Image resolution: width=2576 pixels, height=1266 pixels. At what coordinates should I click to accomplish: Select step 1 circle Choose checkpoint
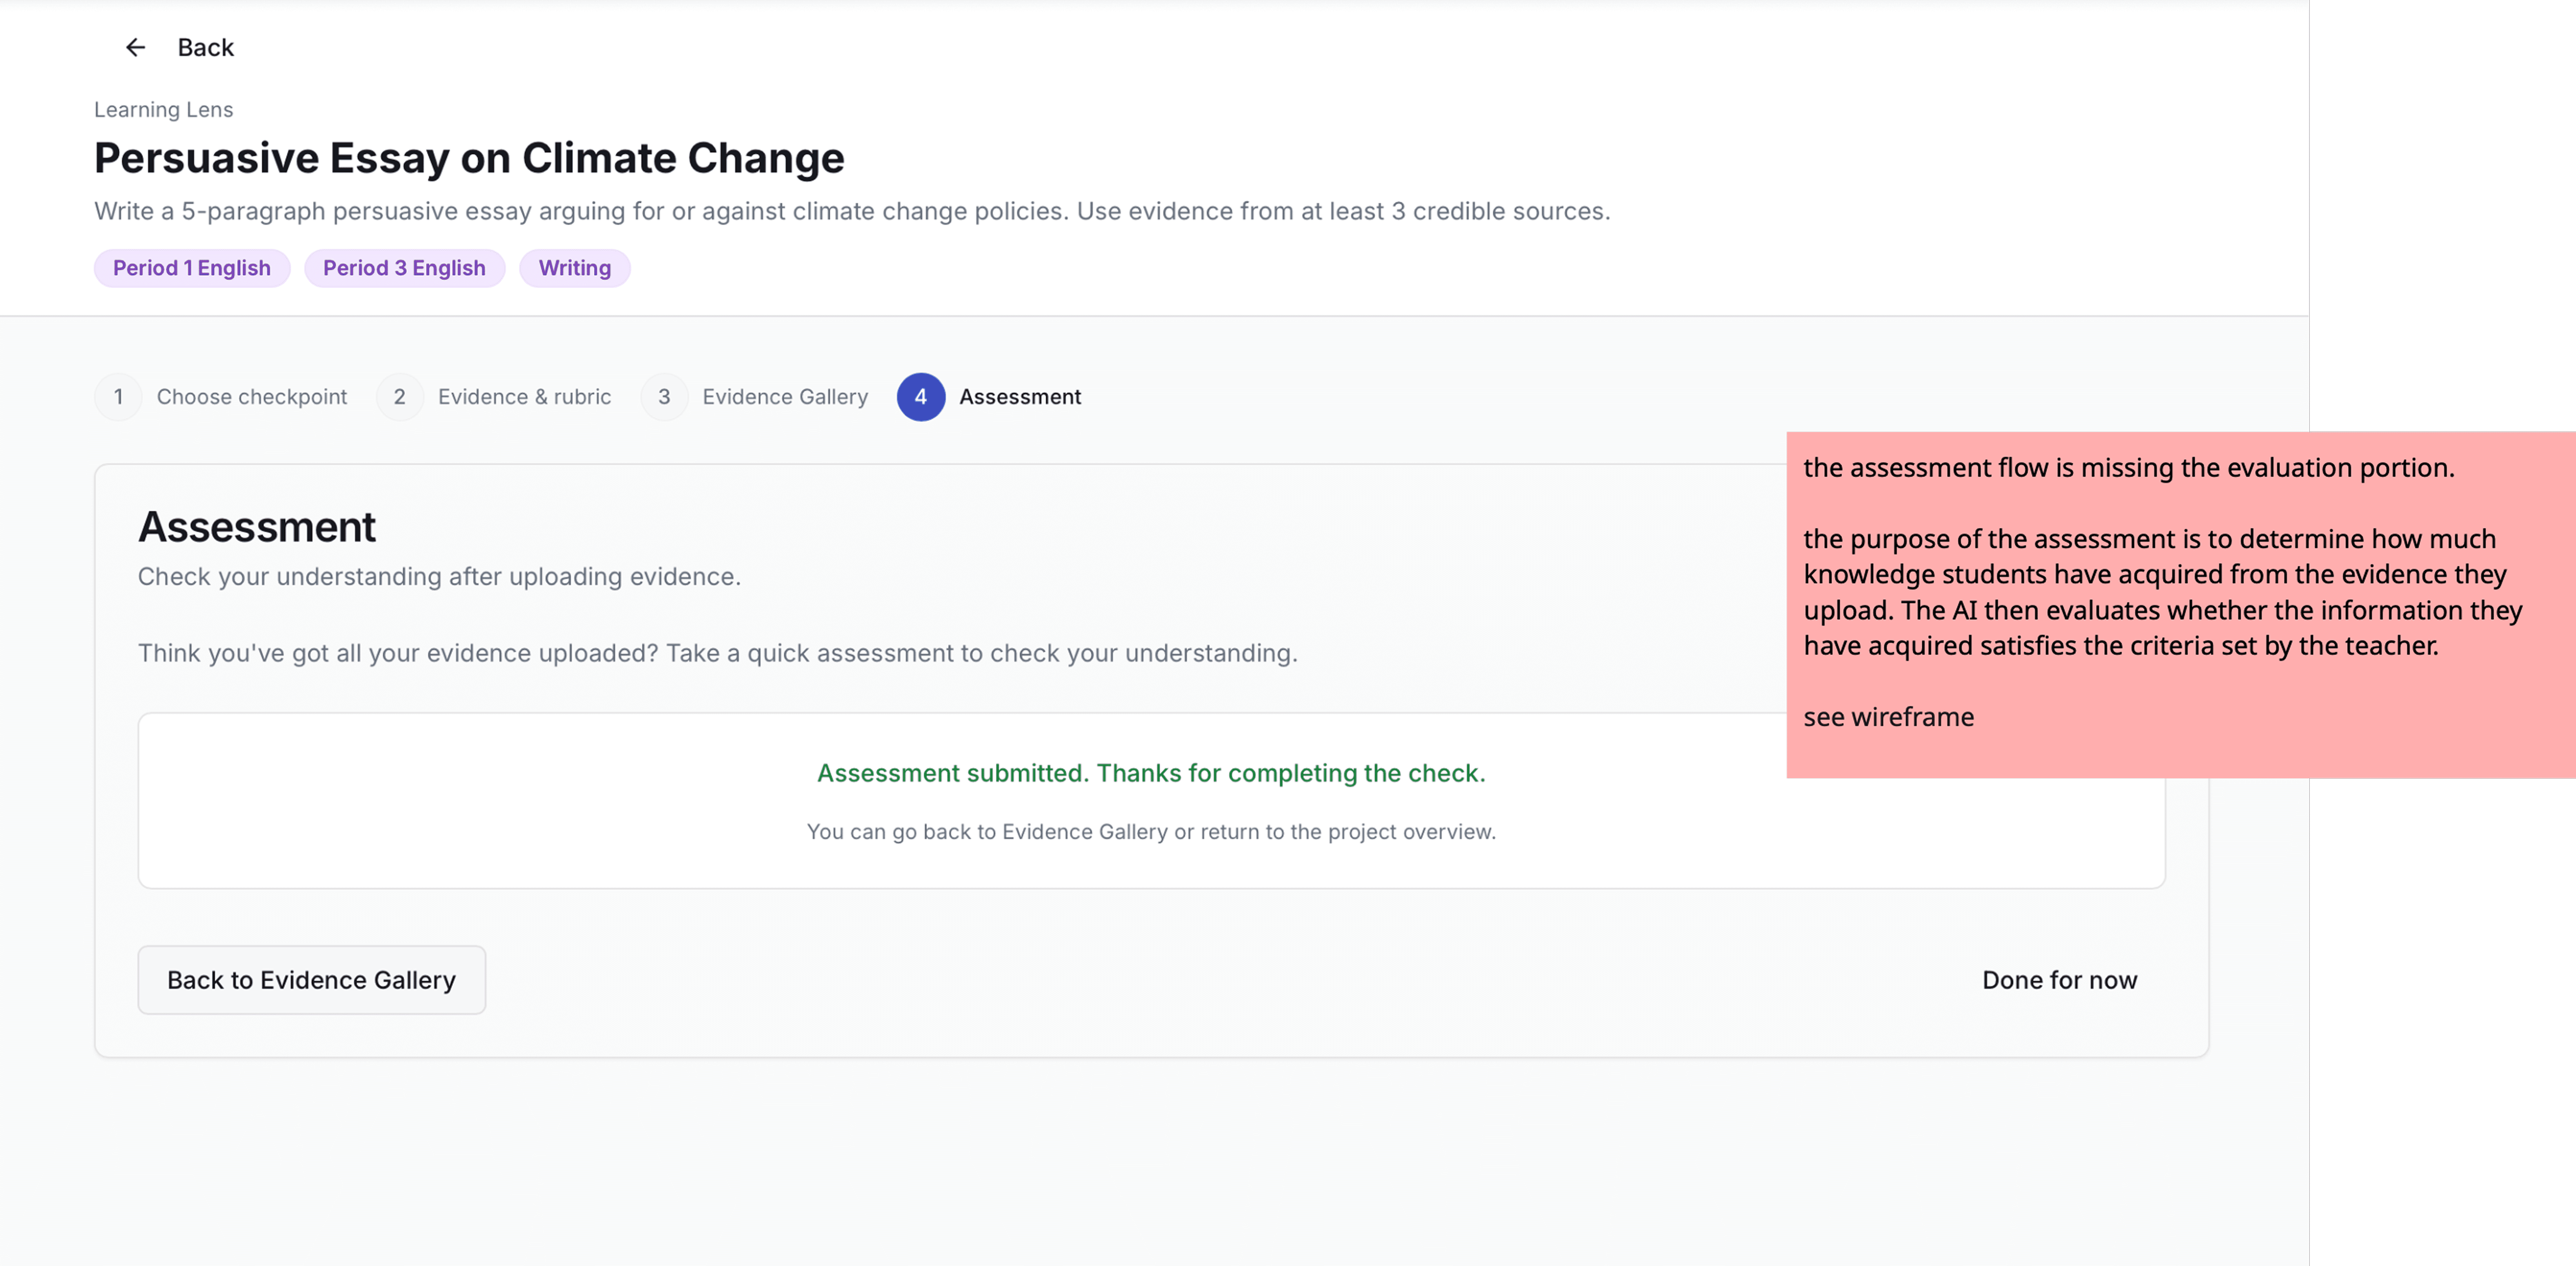point(118,397)
